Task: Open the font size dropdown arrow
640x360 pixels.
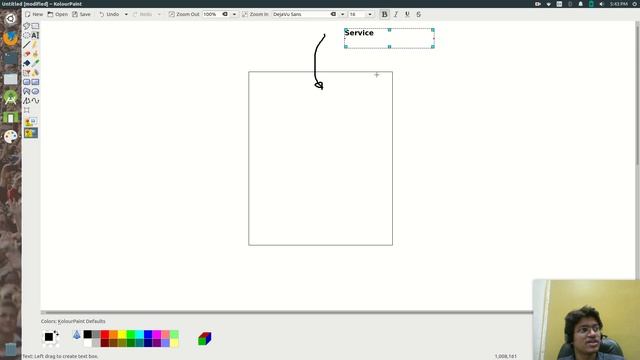Action: pos(370,14)
